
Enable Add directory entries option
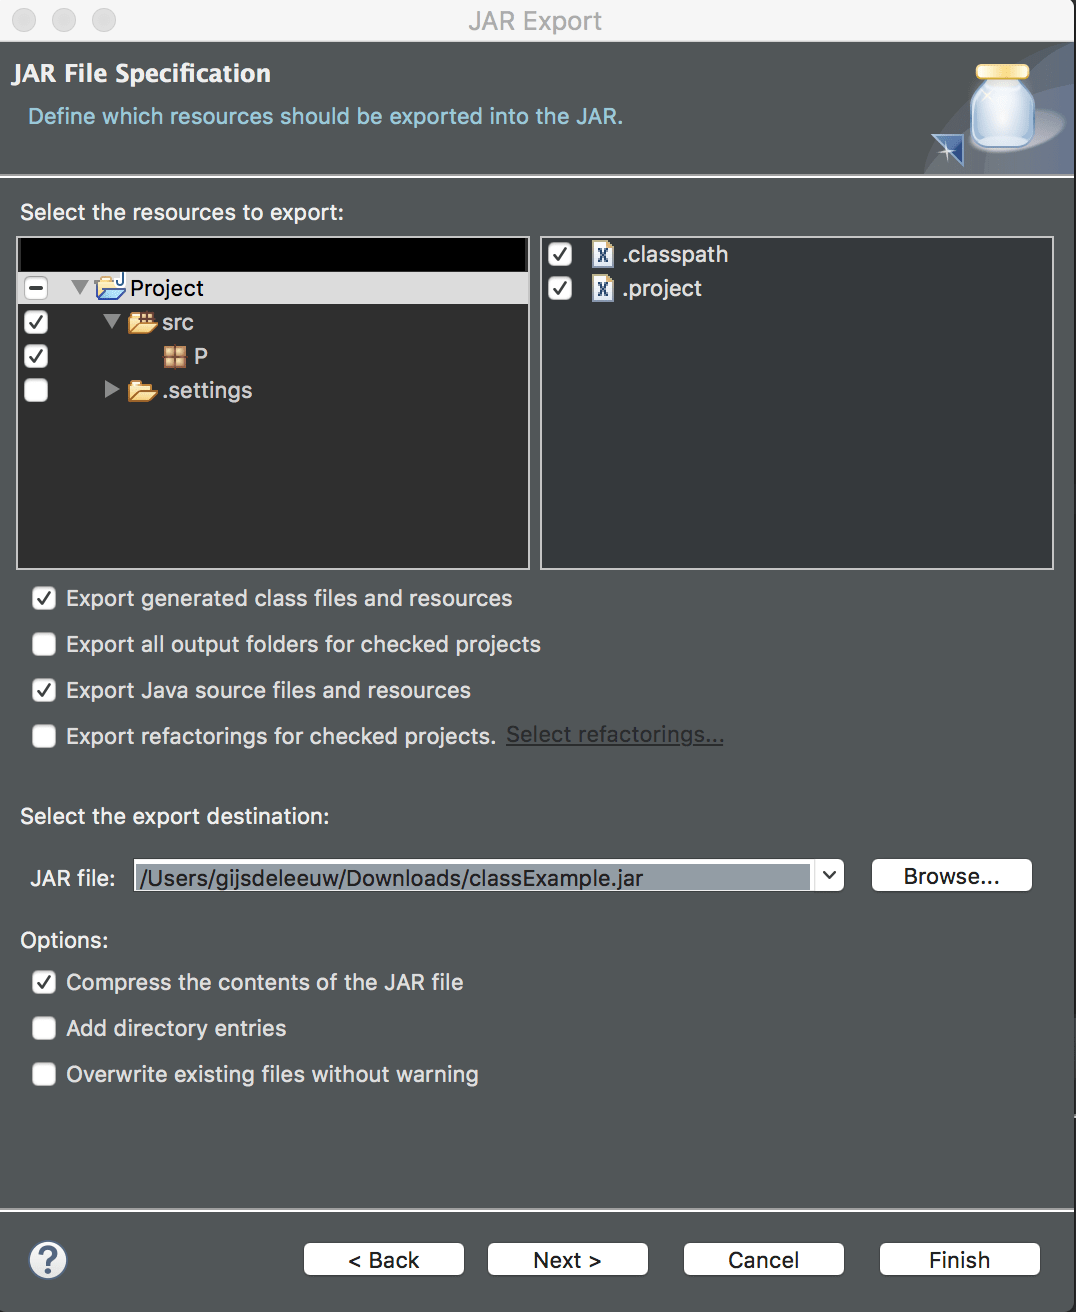(44, 1028)
